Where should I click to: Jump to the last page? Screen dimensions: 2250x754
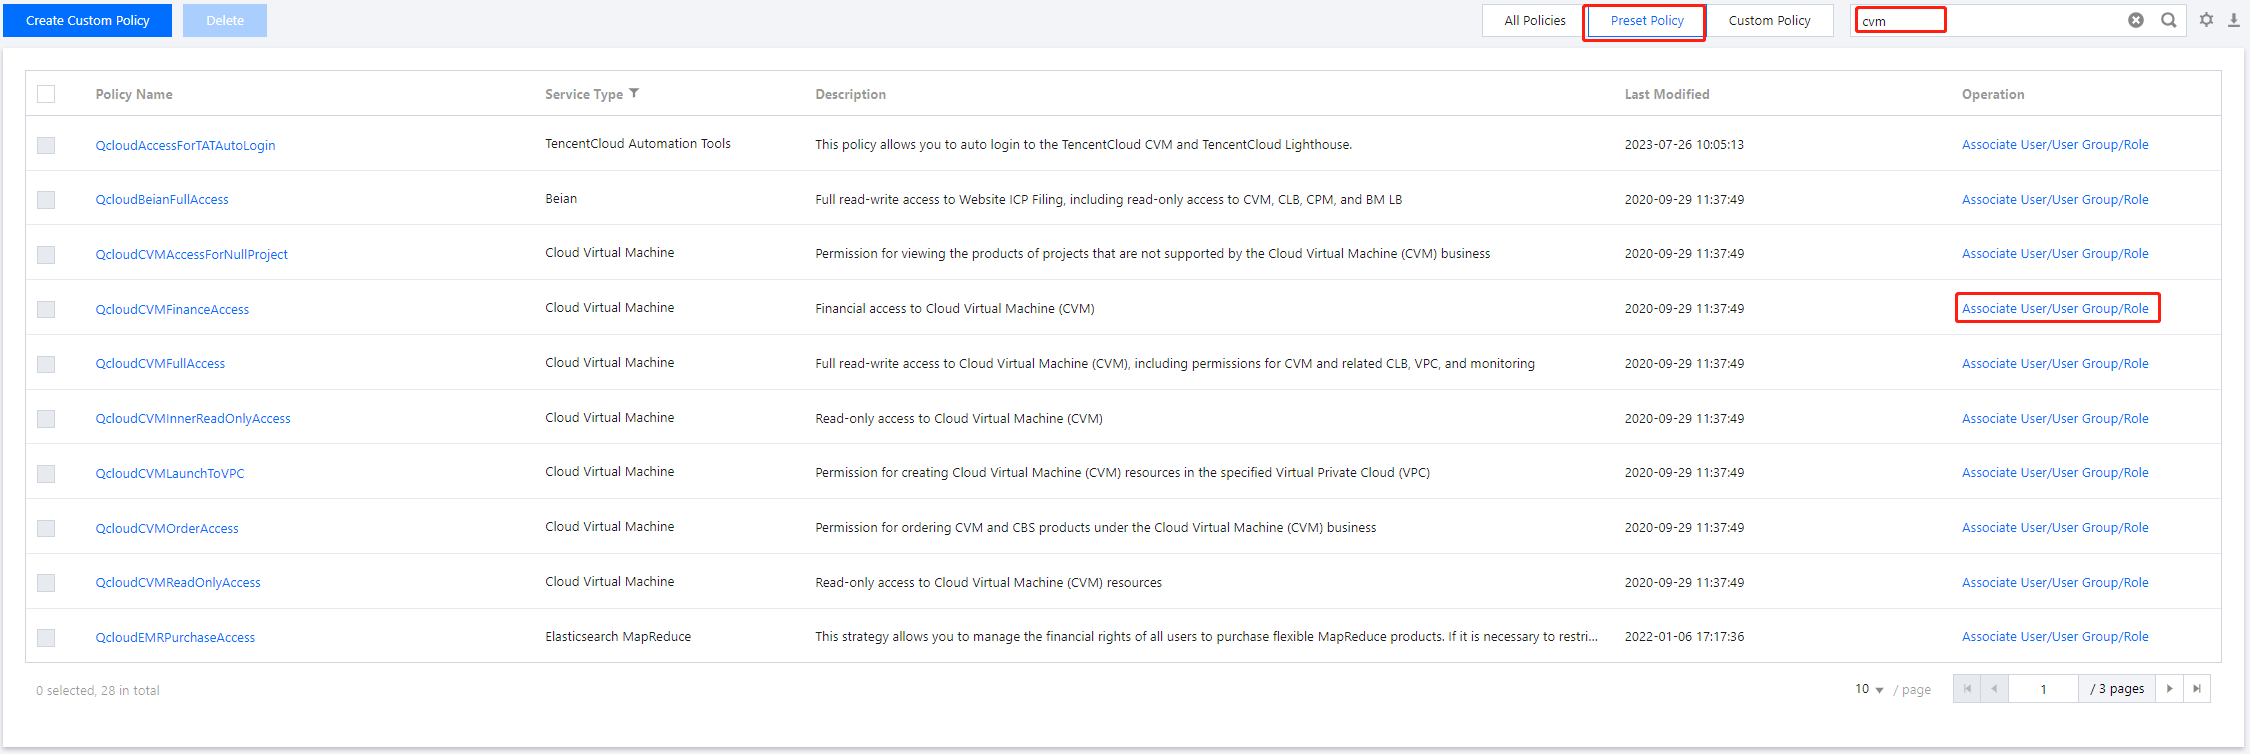[2196, 689]
